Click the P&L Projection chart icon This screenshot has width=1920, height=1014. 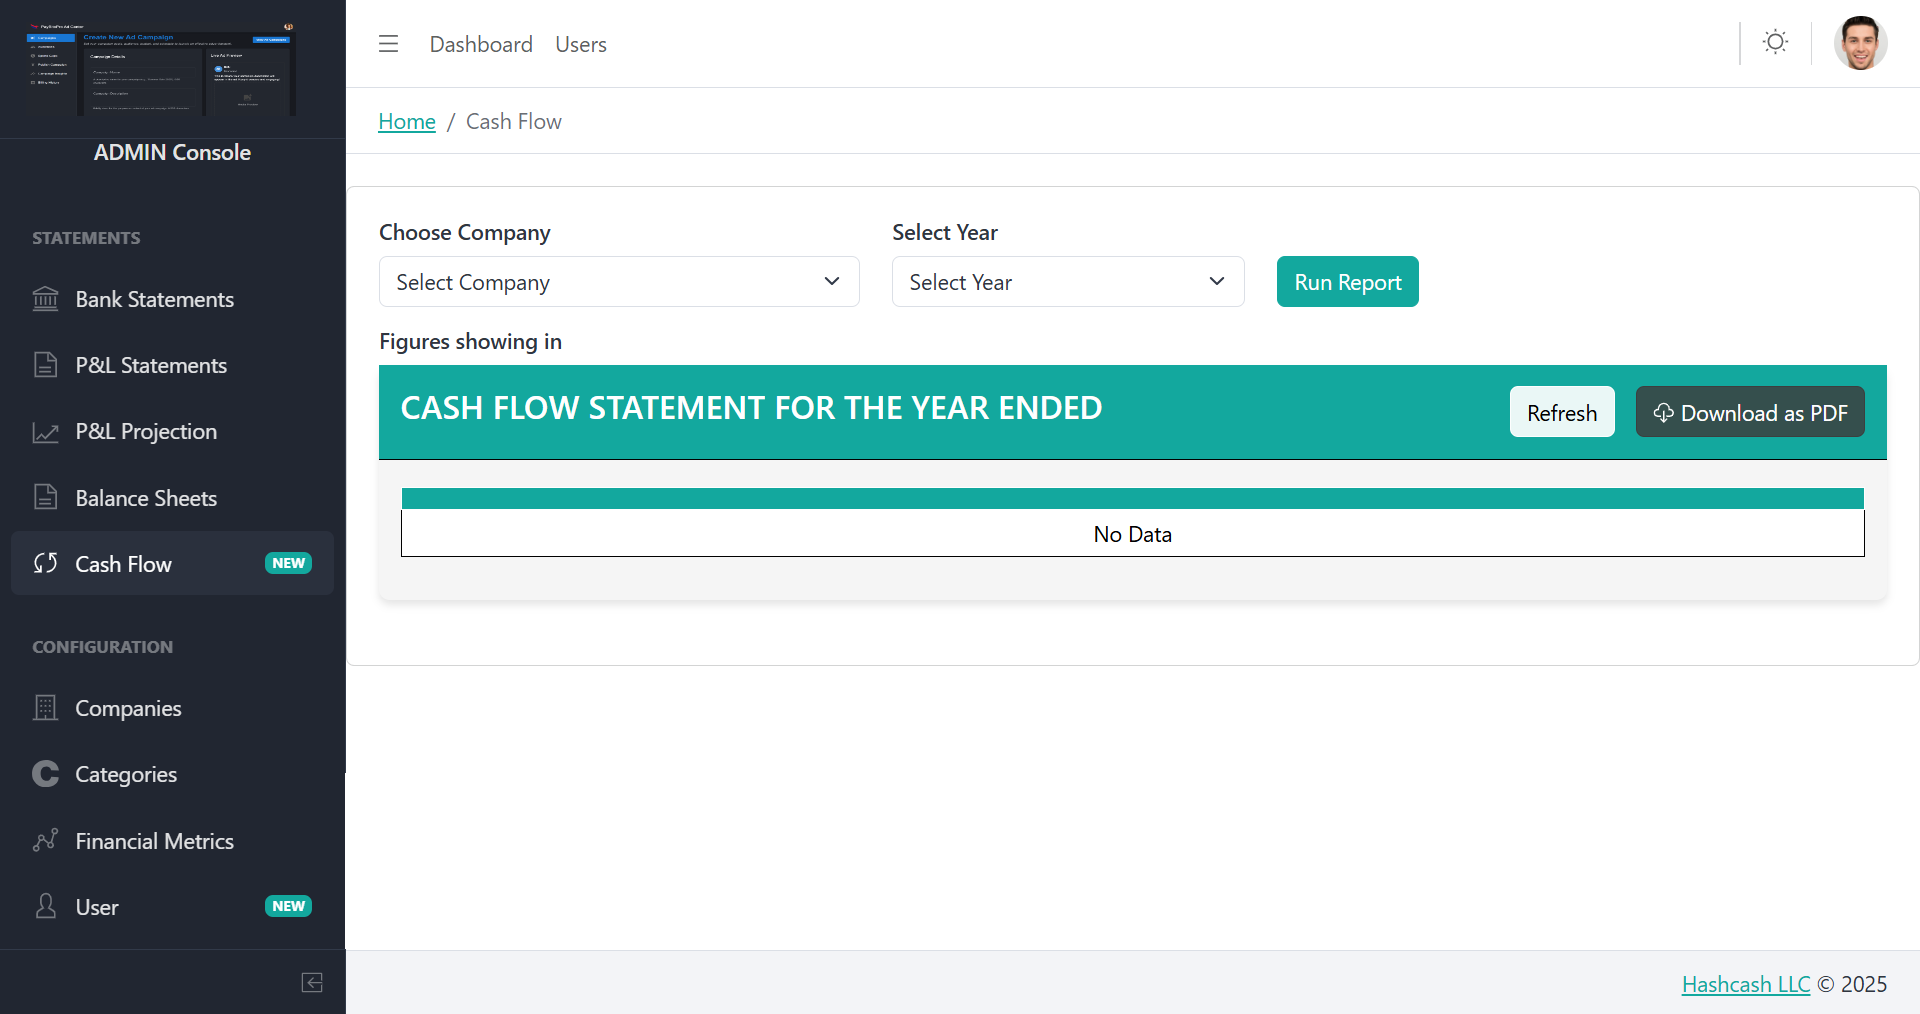click(45, 432)
